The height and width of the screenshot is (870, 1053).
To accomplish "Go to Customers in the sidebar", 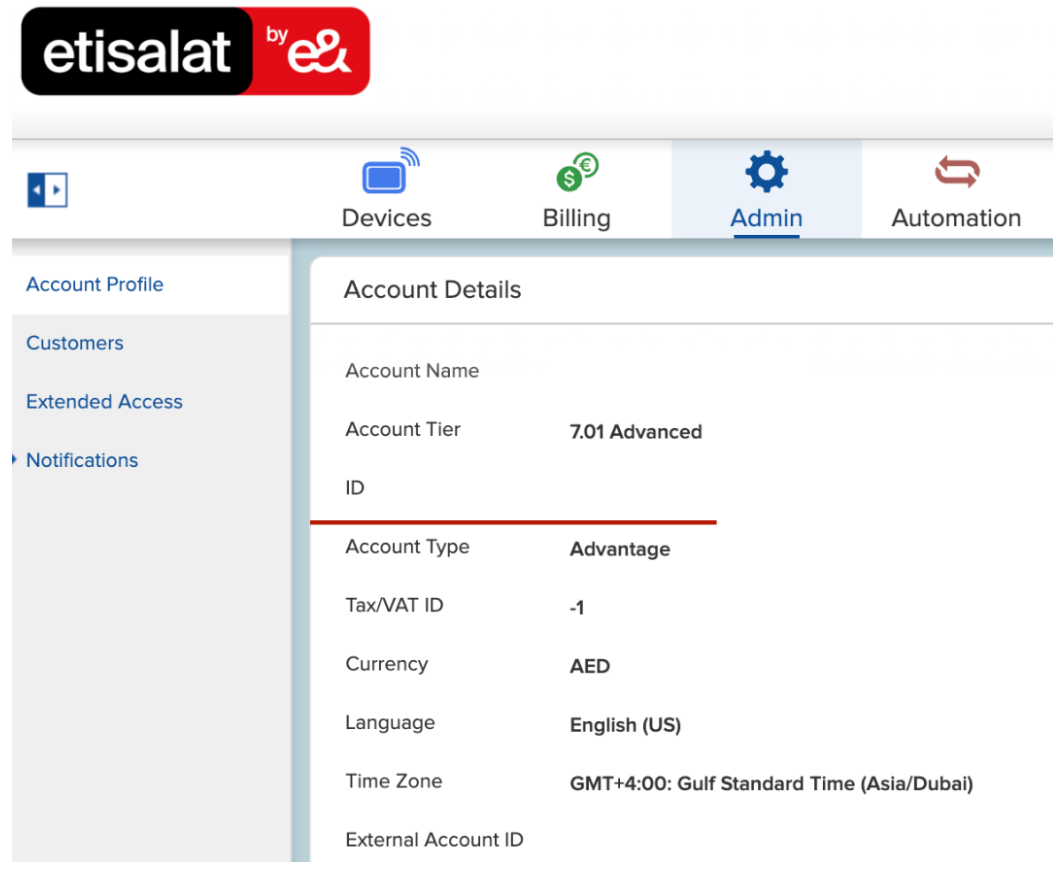I will (x=75, y=343).
